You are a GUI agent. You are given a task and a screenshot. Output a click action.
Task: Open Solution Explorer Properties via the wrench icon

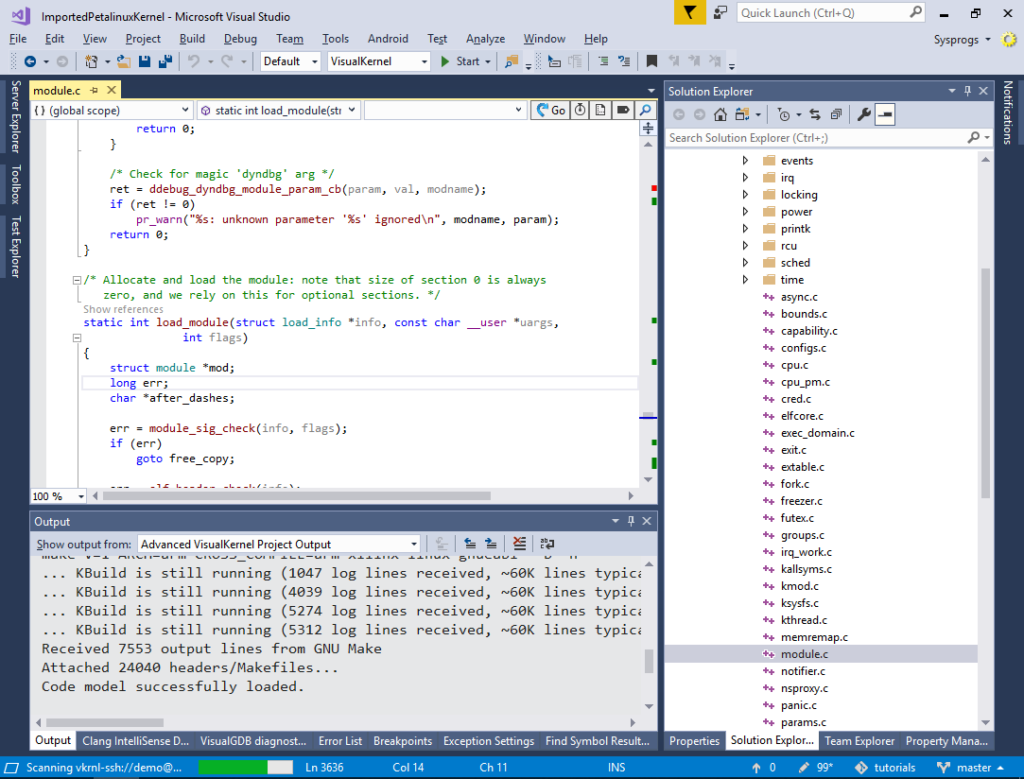point(863,113)
